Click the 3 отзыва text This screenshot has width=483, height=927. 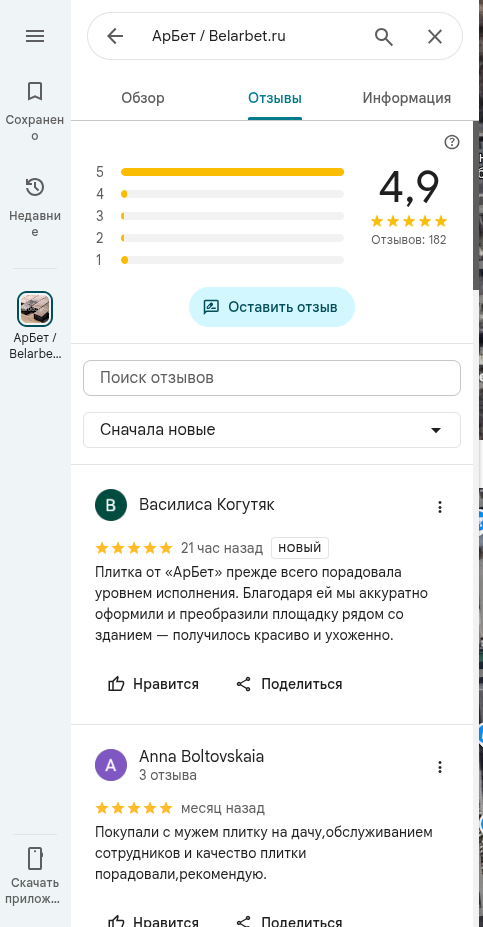click(168, 775)
